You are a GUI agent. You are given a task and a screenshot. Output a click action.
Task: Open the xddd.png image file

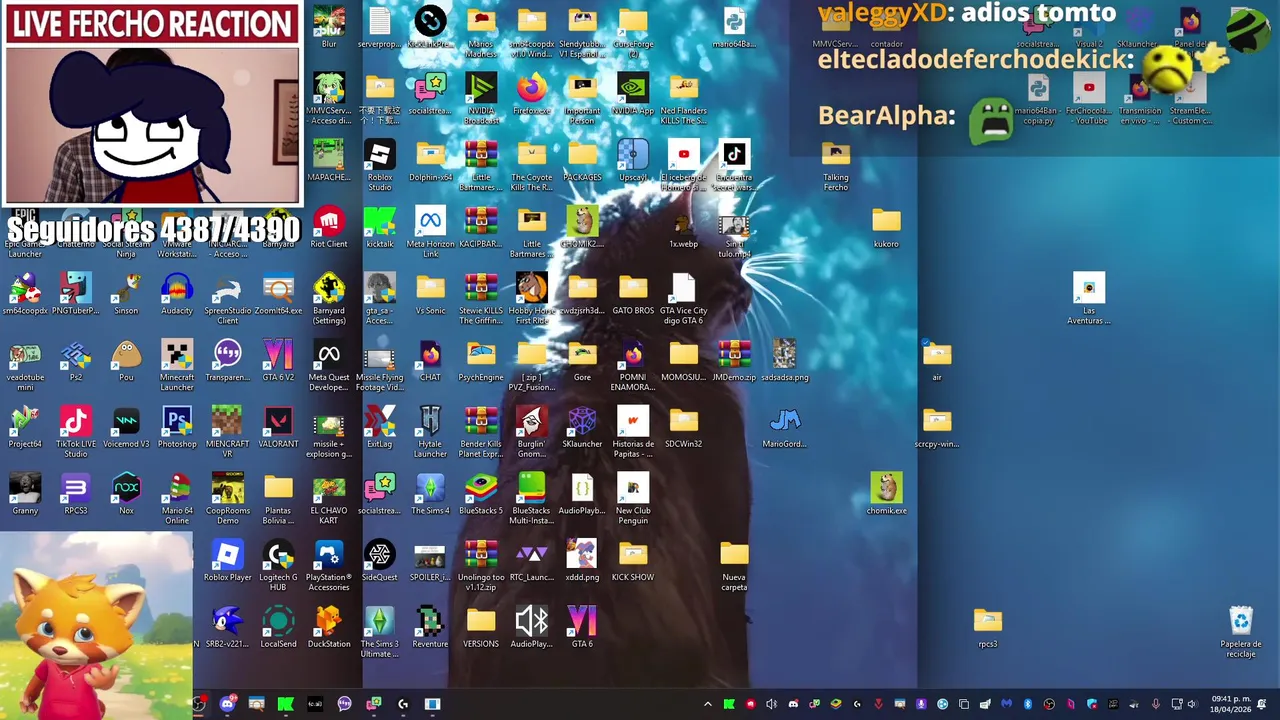click(x=582, y=560)
